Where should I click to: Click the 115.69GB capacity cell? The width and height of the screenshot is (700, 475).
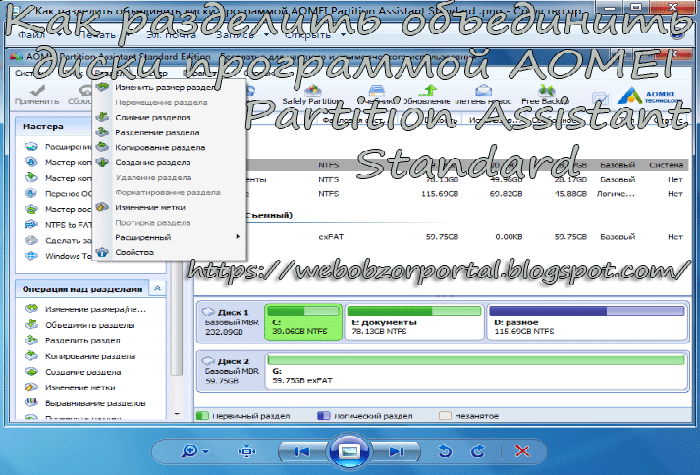click(439, 194)
